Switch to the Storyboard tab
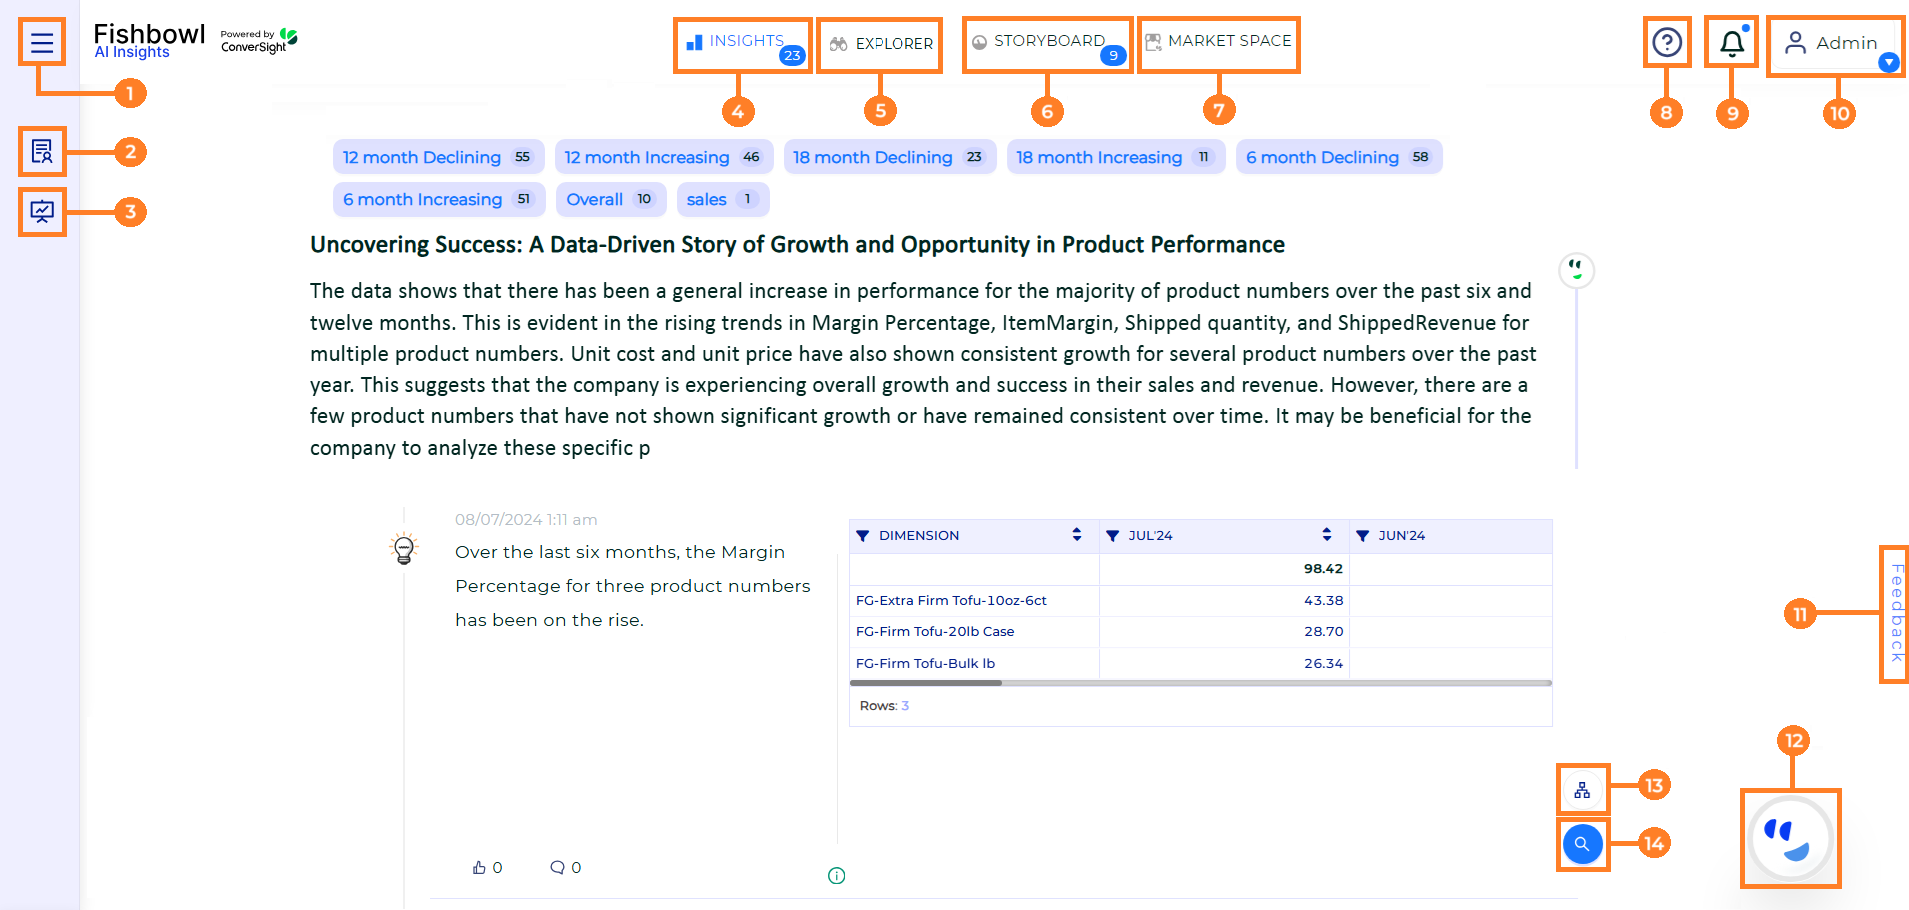This screenshot has height=910, width=1909. click(1047, 43)
